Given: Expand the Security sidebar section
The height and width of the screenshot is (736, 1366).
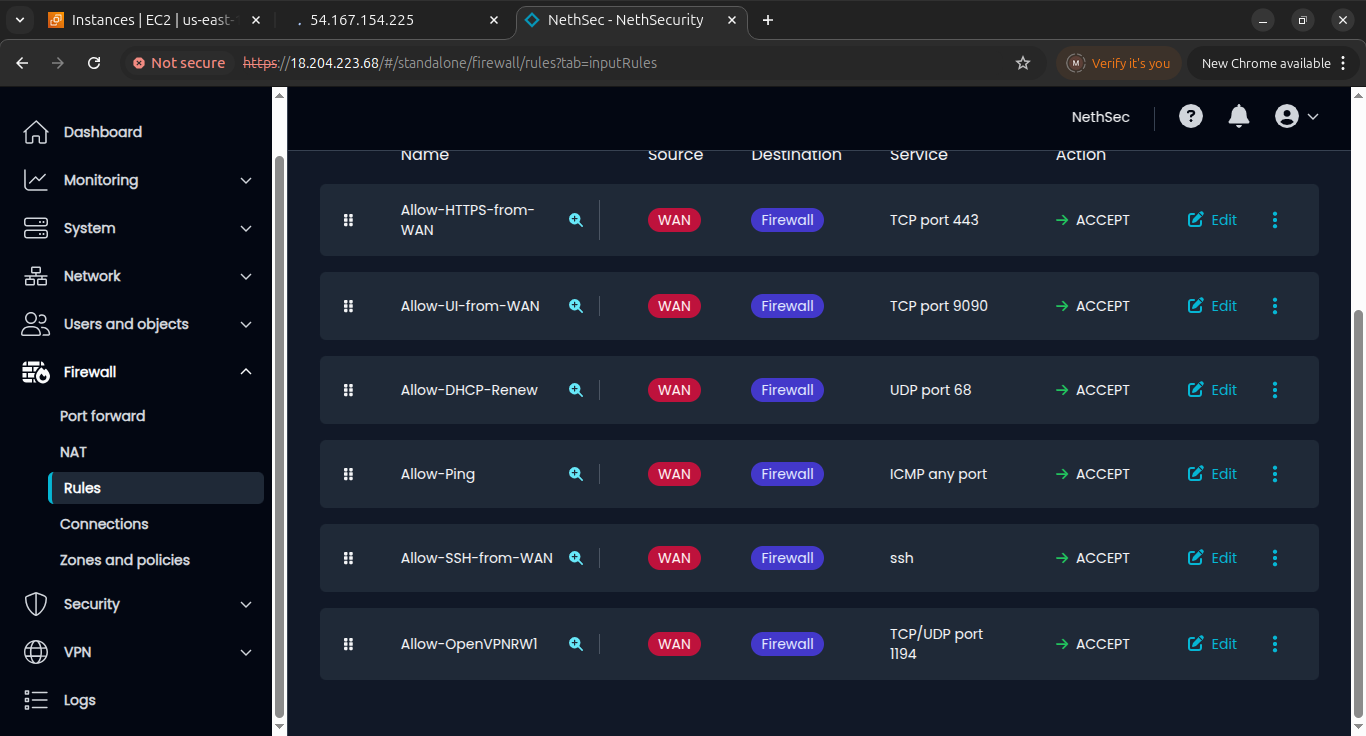Looking at the screenshot, I should [x=138, y=604].
